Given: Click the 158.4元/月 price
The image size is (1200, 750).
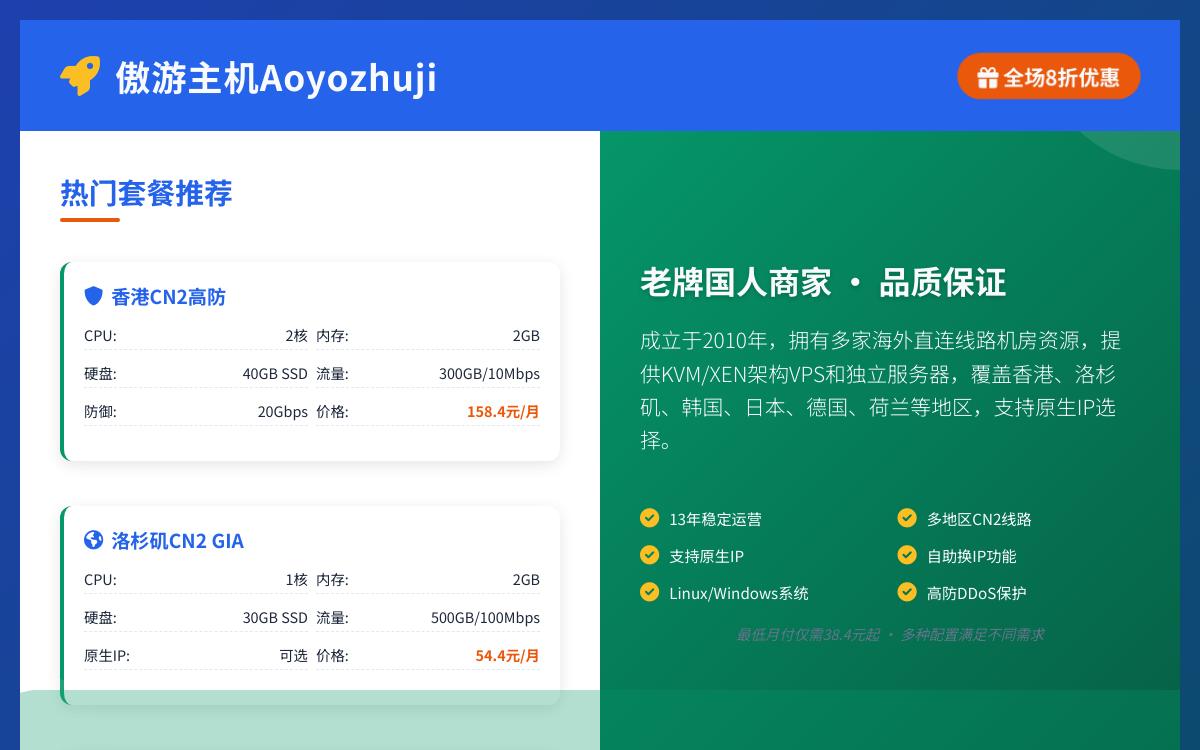Looking at the screenshot, I should tap(503, 412).
